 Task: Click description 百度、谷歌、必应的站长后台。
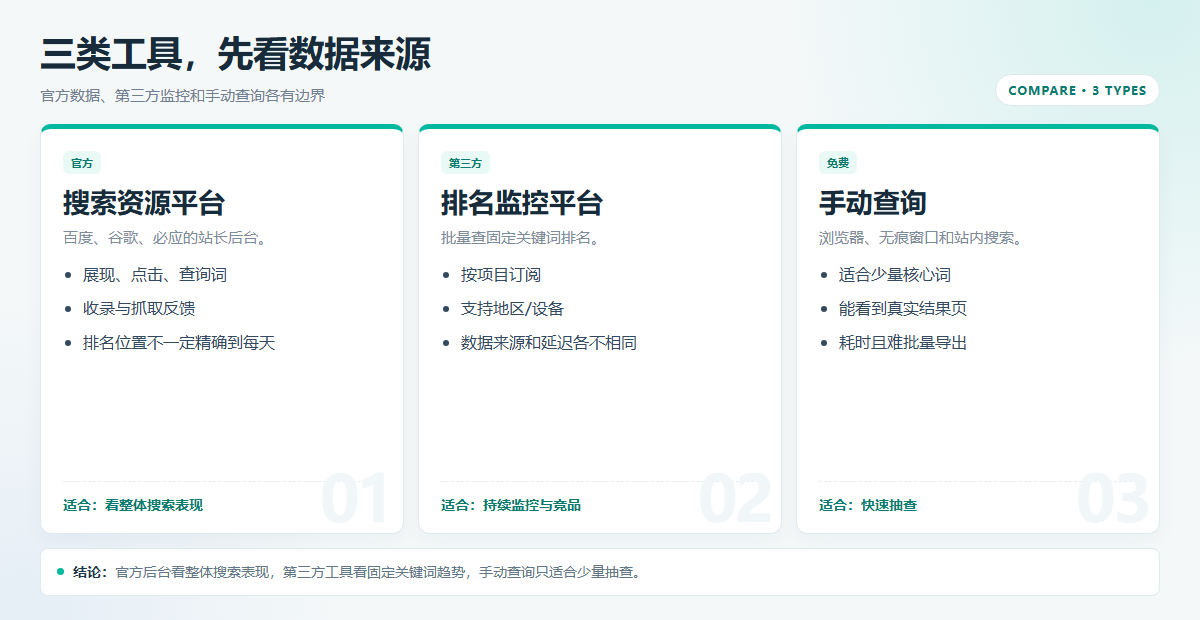165,238
